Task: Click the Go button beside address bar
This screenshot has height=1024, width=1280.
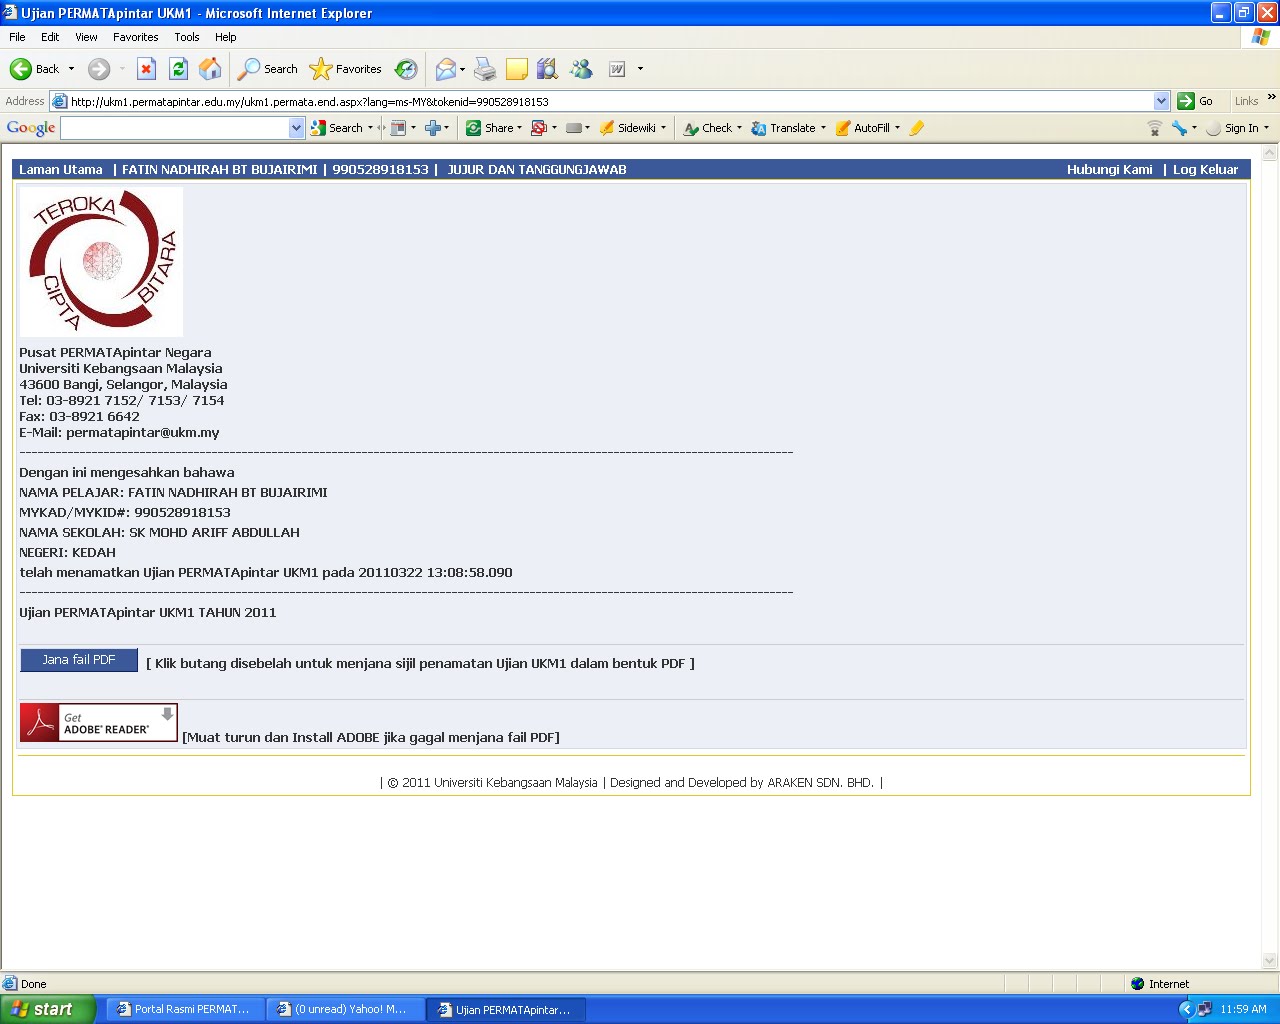Action: click(1196, 101)
